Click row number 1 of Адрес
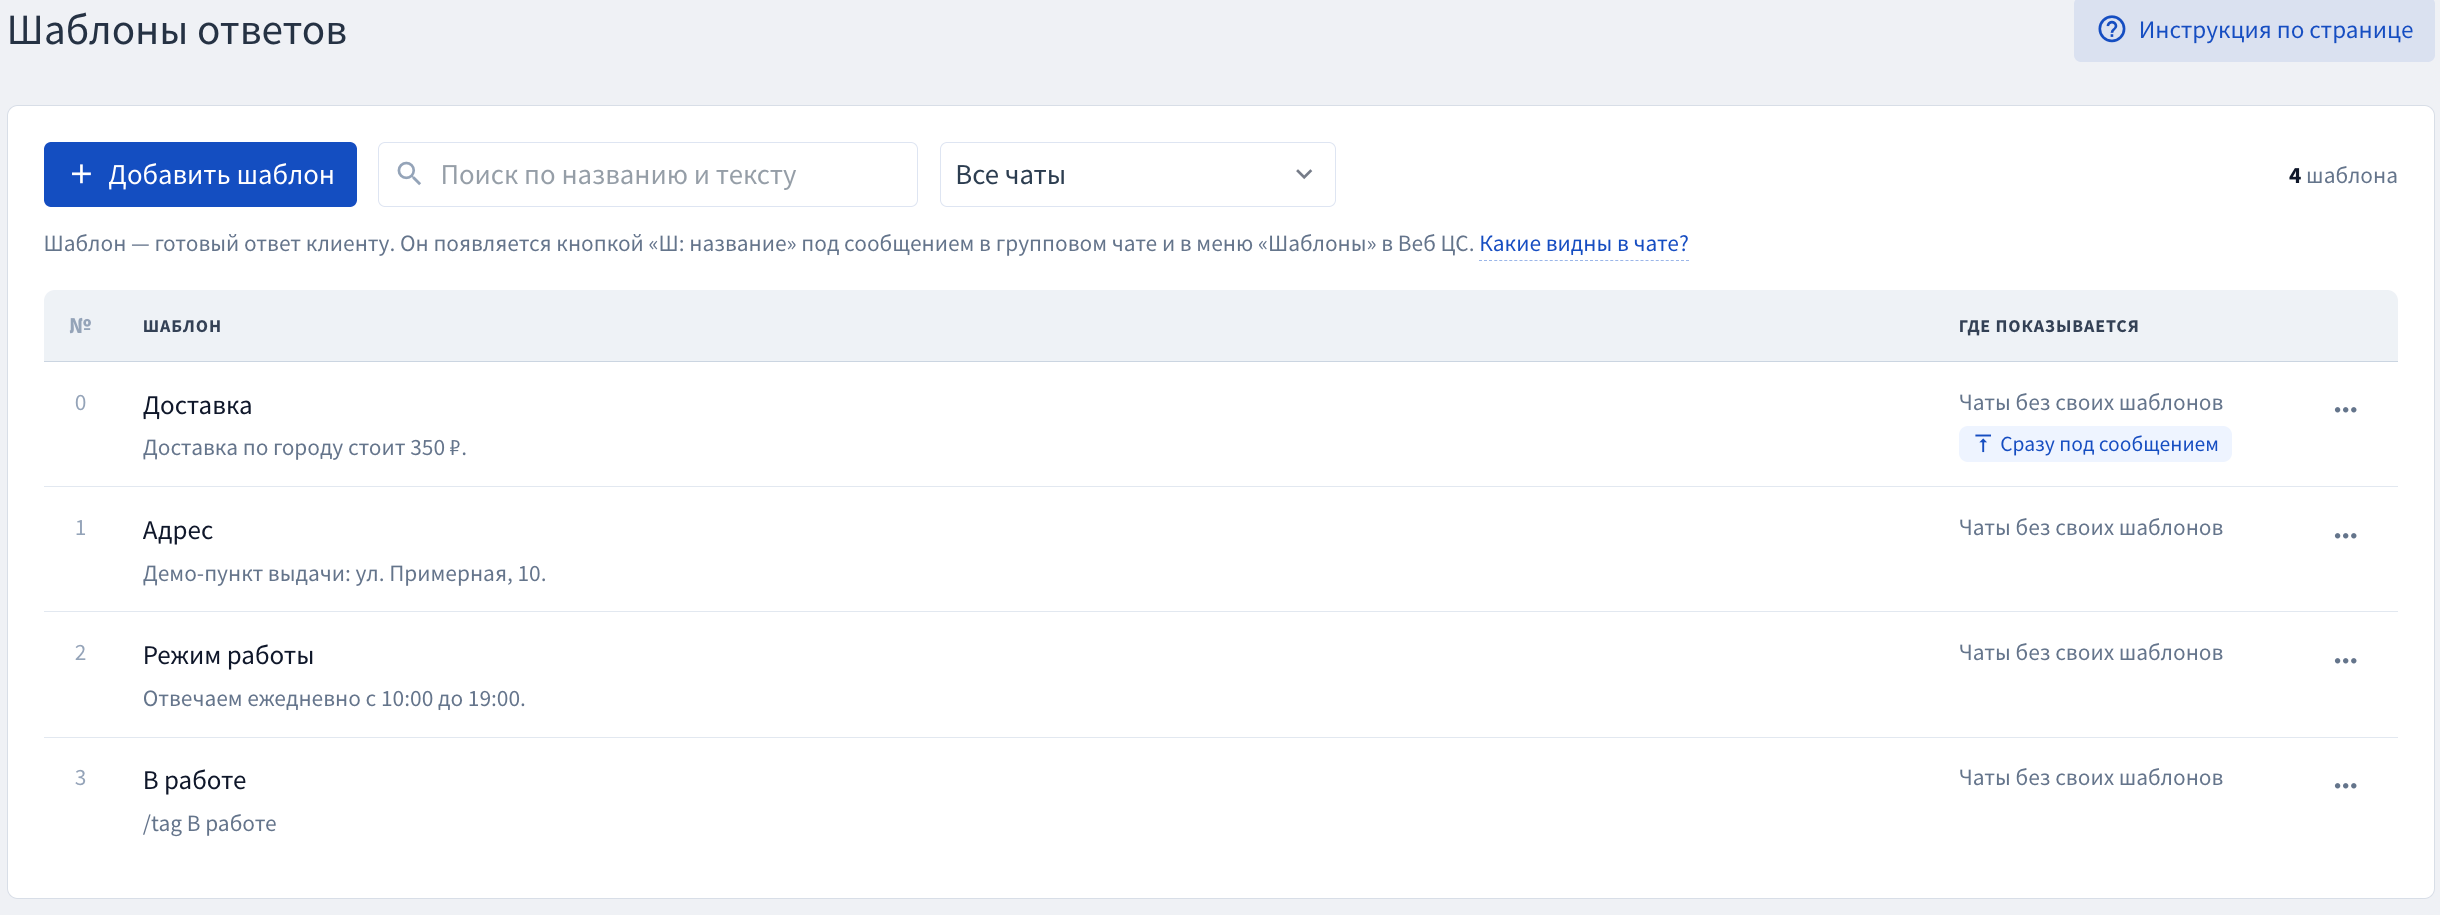Image resolution: width=2440 pixels, height=915 pixels. pyautogui.click(x=80, y=527)
